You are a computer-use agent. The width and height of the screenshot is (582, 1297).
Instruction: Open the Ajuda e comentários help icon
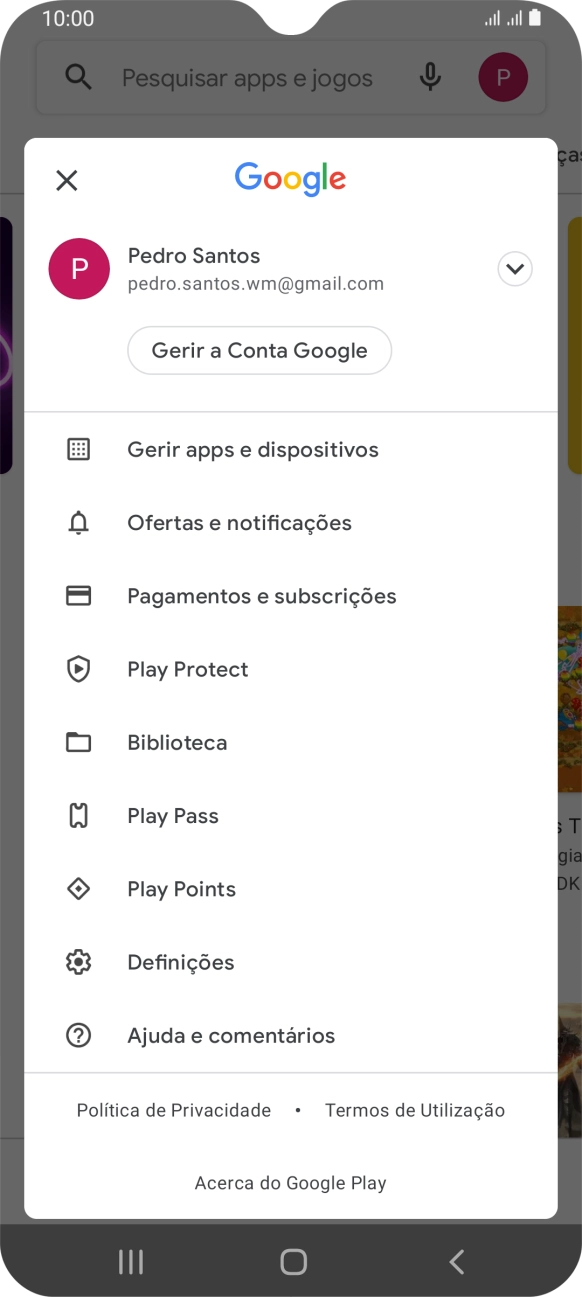point(79,1035)
